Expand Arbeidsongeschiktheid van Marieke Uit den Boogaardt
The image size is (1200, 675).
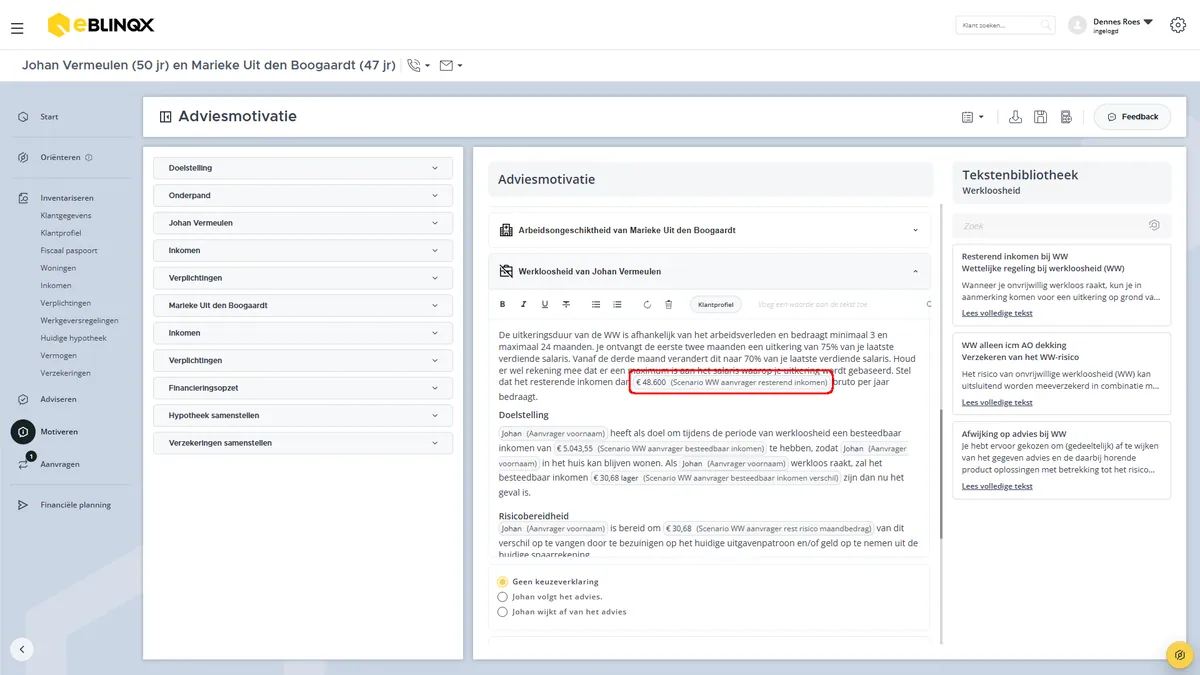(x=709, y=230)
